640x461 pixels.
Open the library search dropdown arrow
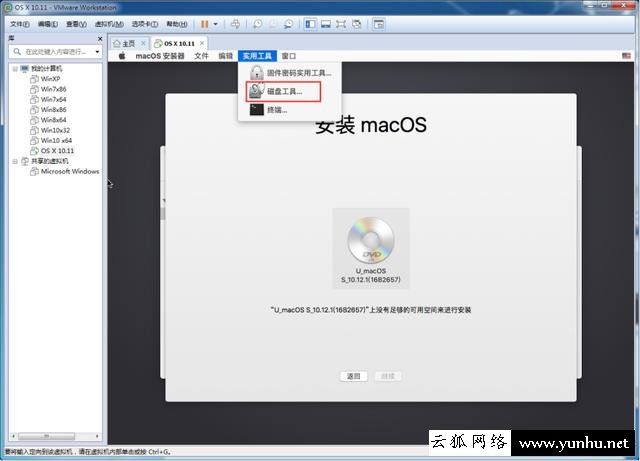[97, 52]
